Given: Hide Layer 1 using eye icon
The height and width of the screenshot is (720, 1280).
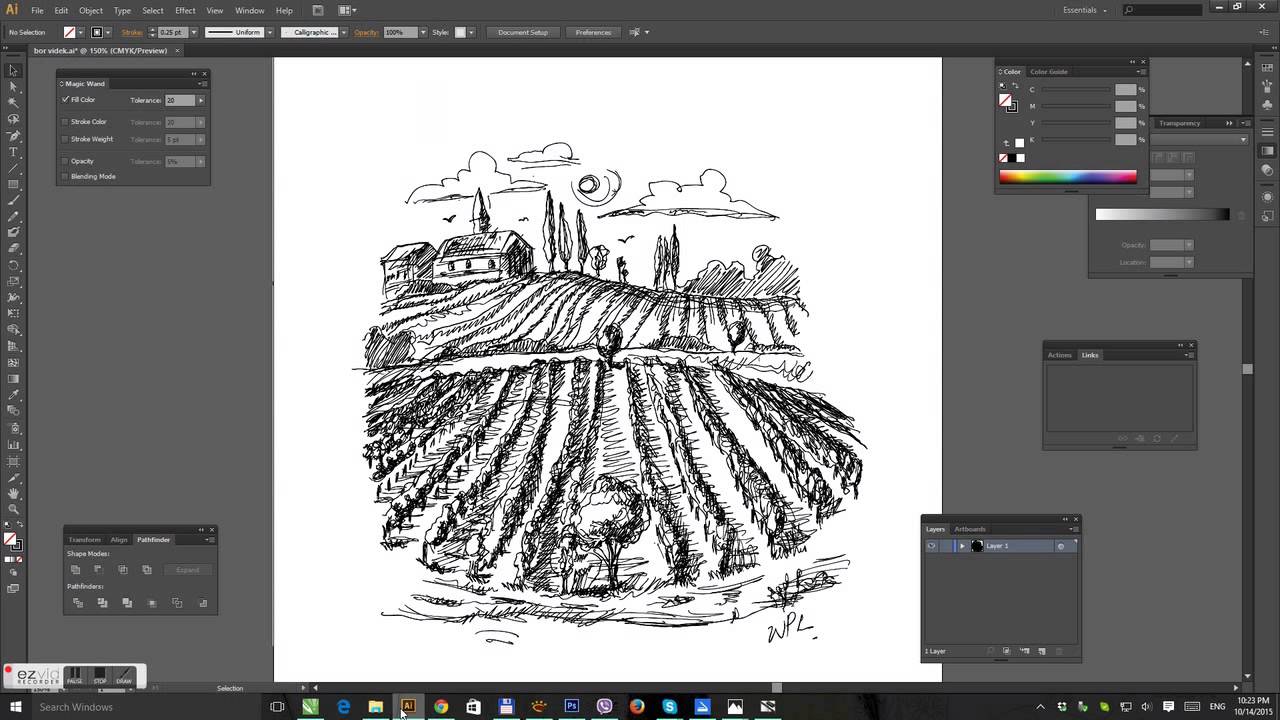Looking at the screenshot, I should click(x=931, y=546).
